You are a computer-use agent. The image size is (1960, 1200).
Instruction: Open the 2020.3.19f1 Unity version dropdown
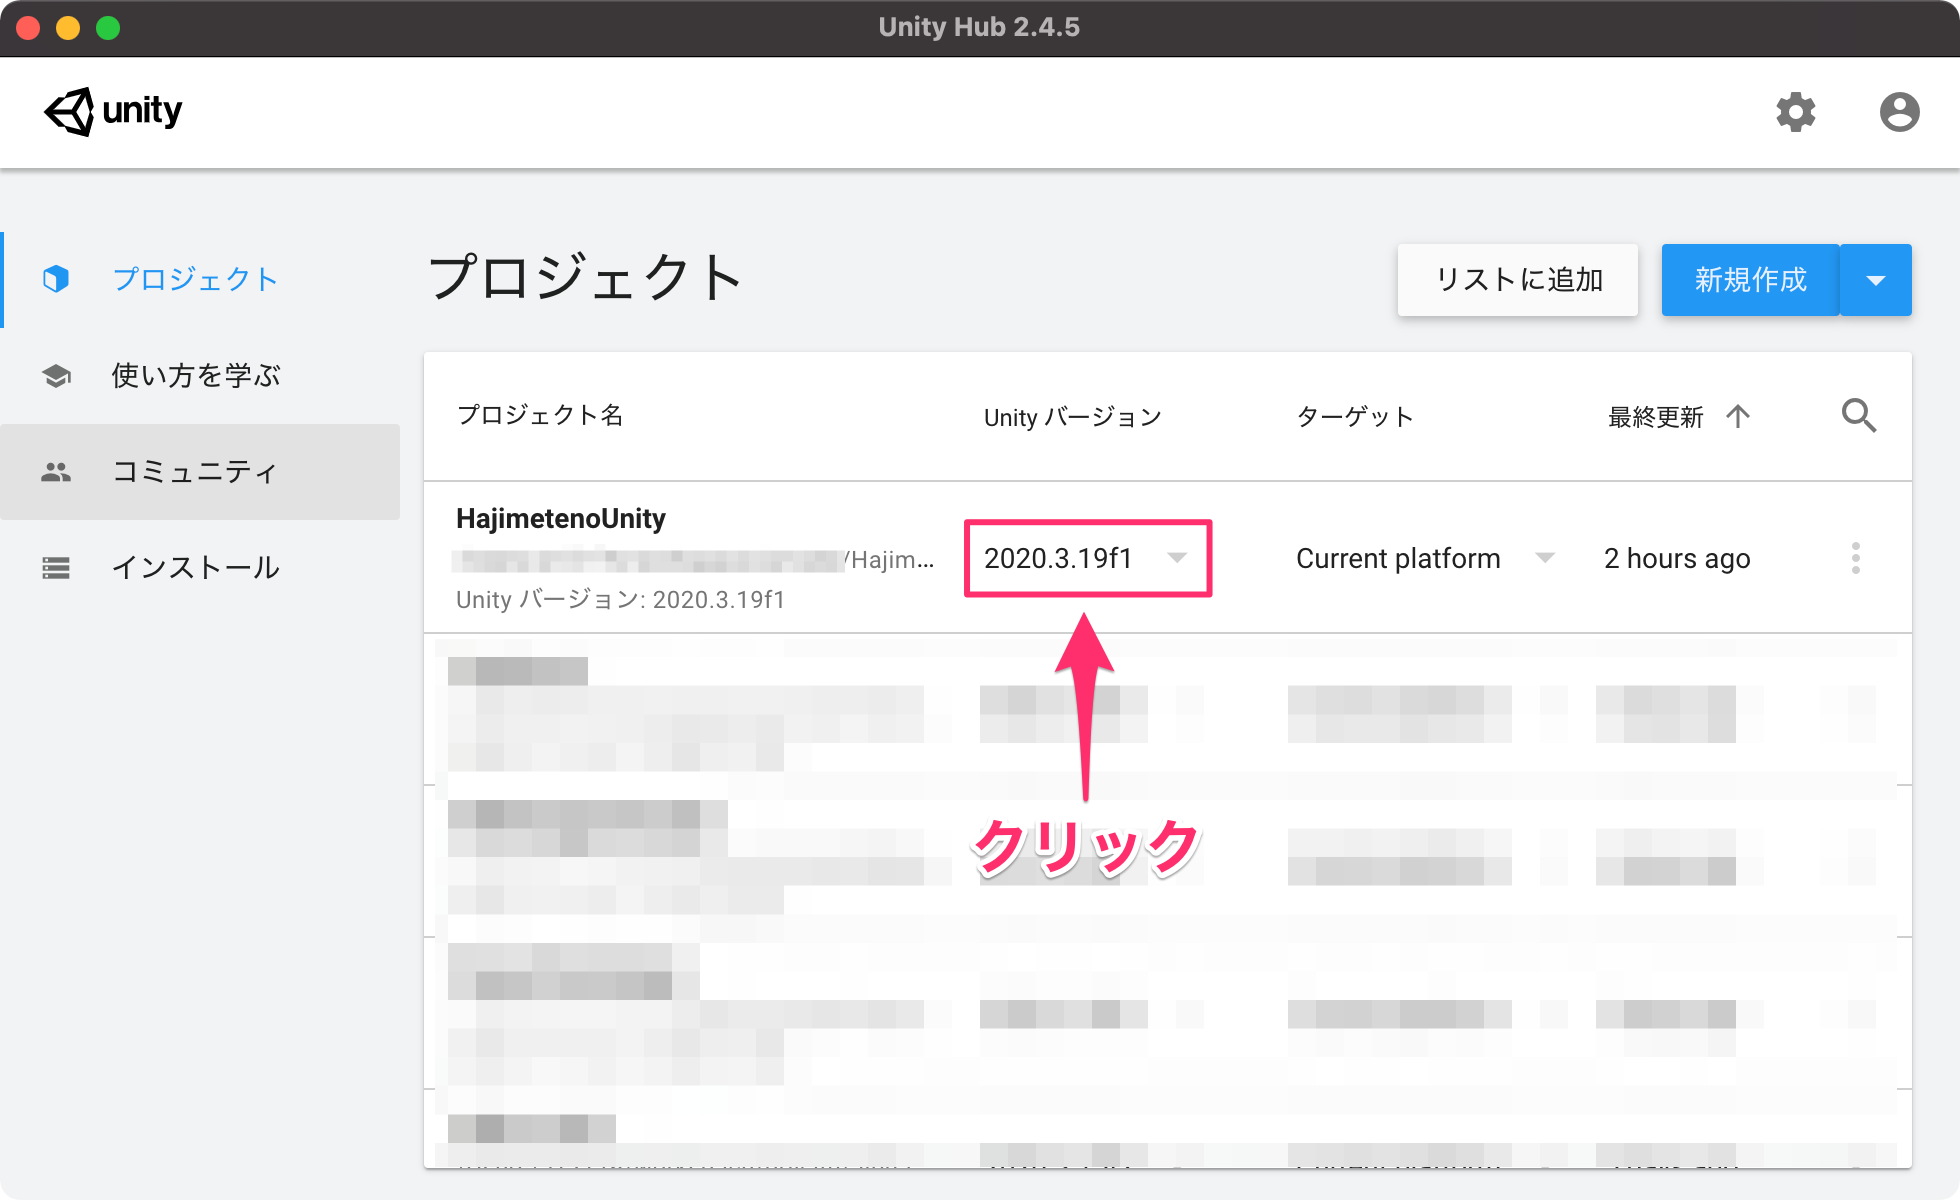1087,558
